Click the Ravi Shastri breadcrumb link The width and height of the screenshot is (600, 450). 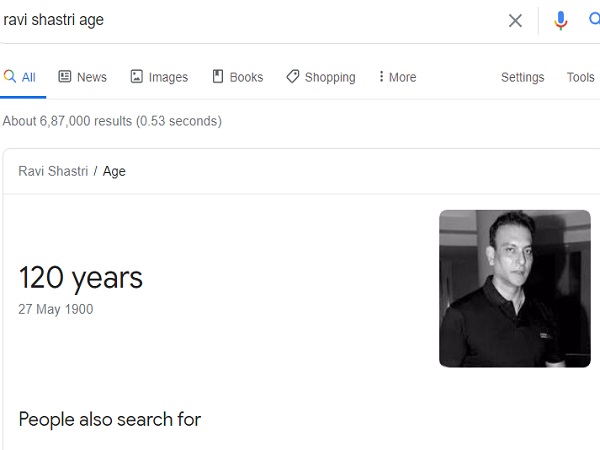coord(52,171)
